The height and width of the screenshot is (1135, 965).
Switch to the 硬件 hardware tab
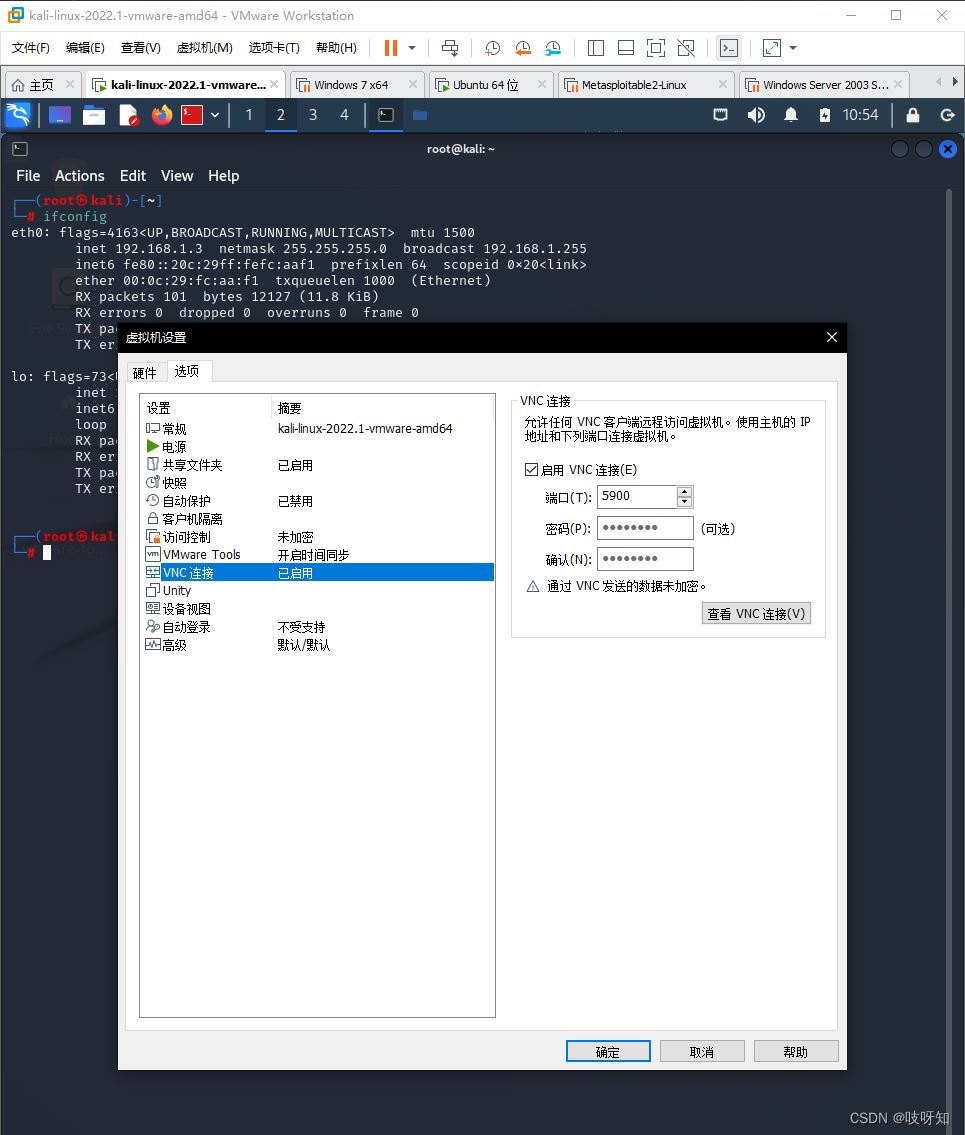point(146,372)
